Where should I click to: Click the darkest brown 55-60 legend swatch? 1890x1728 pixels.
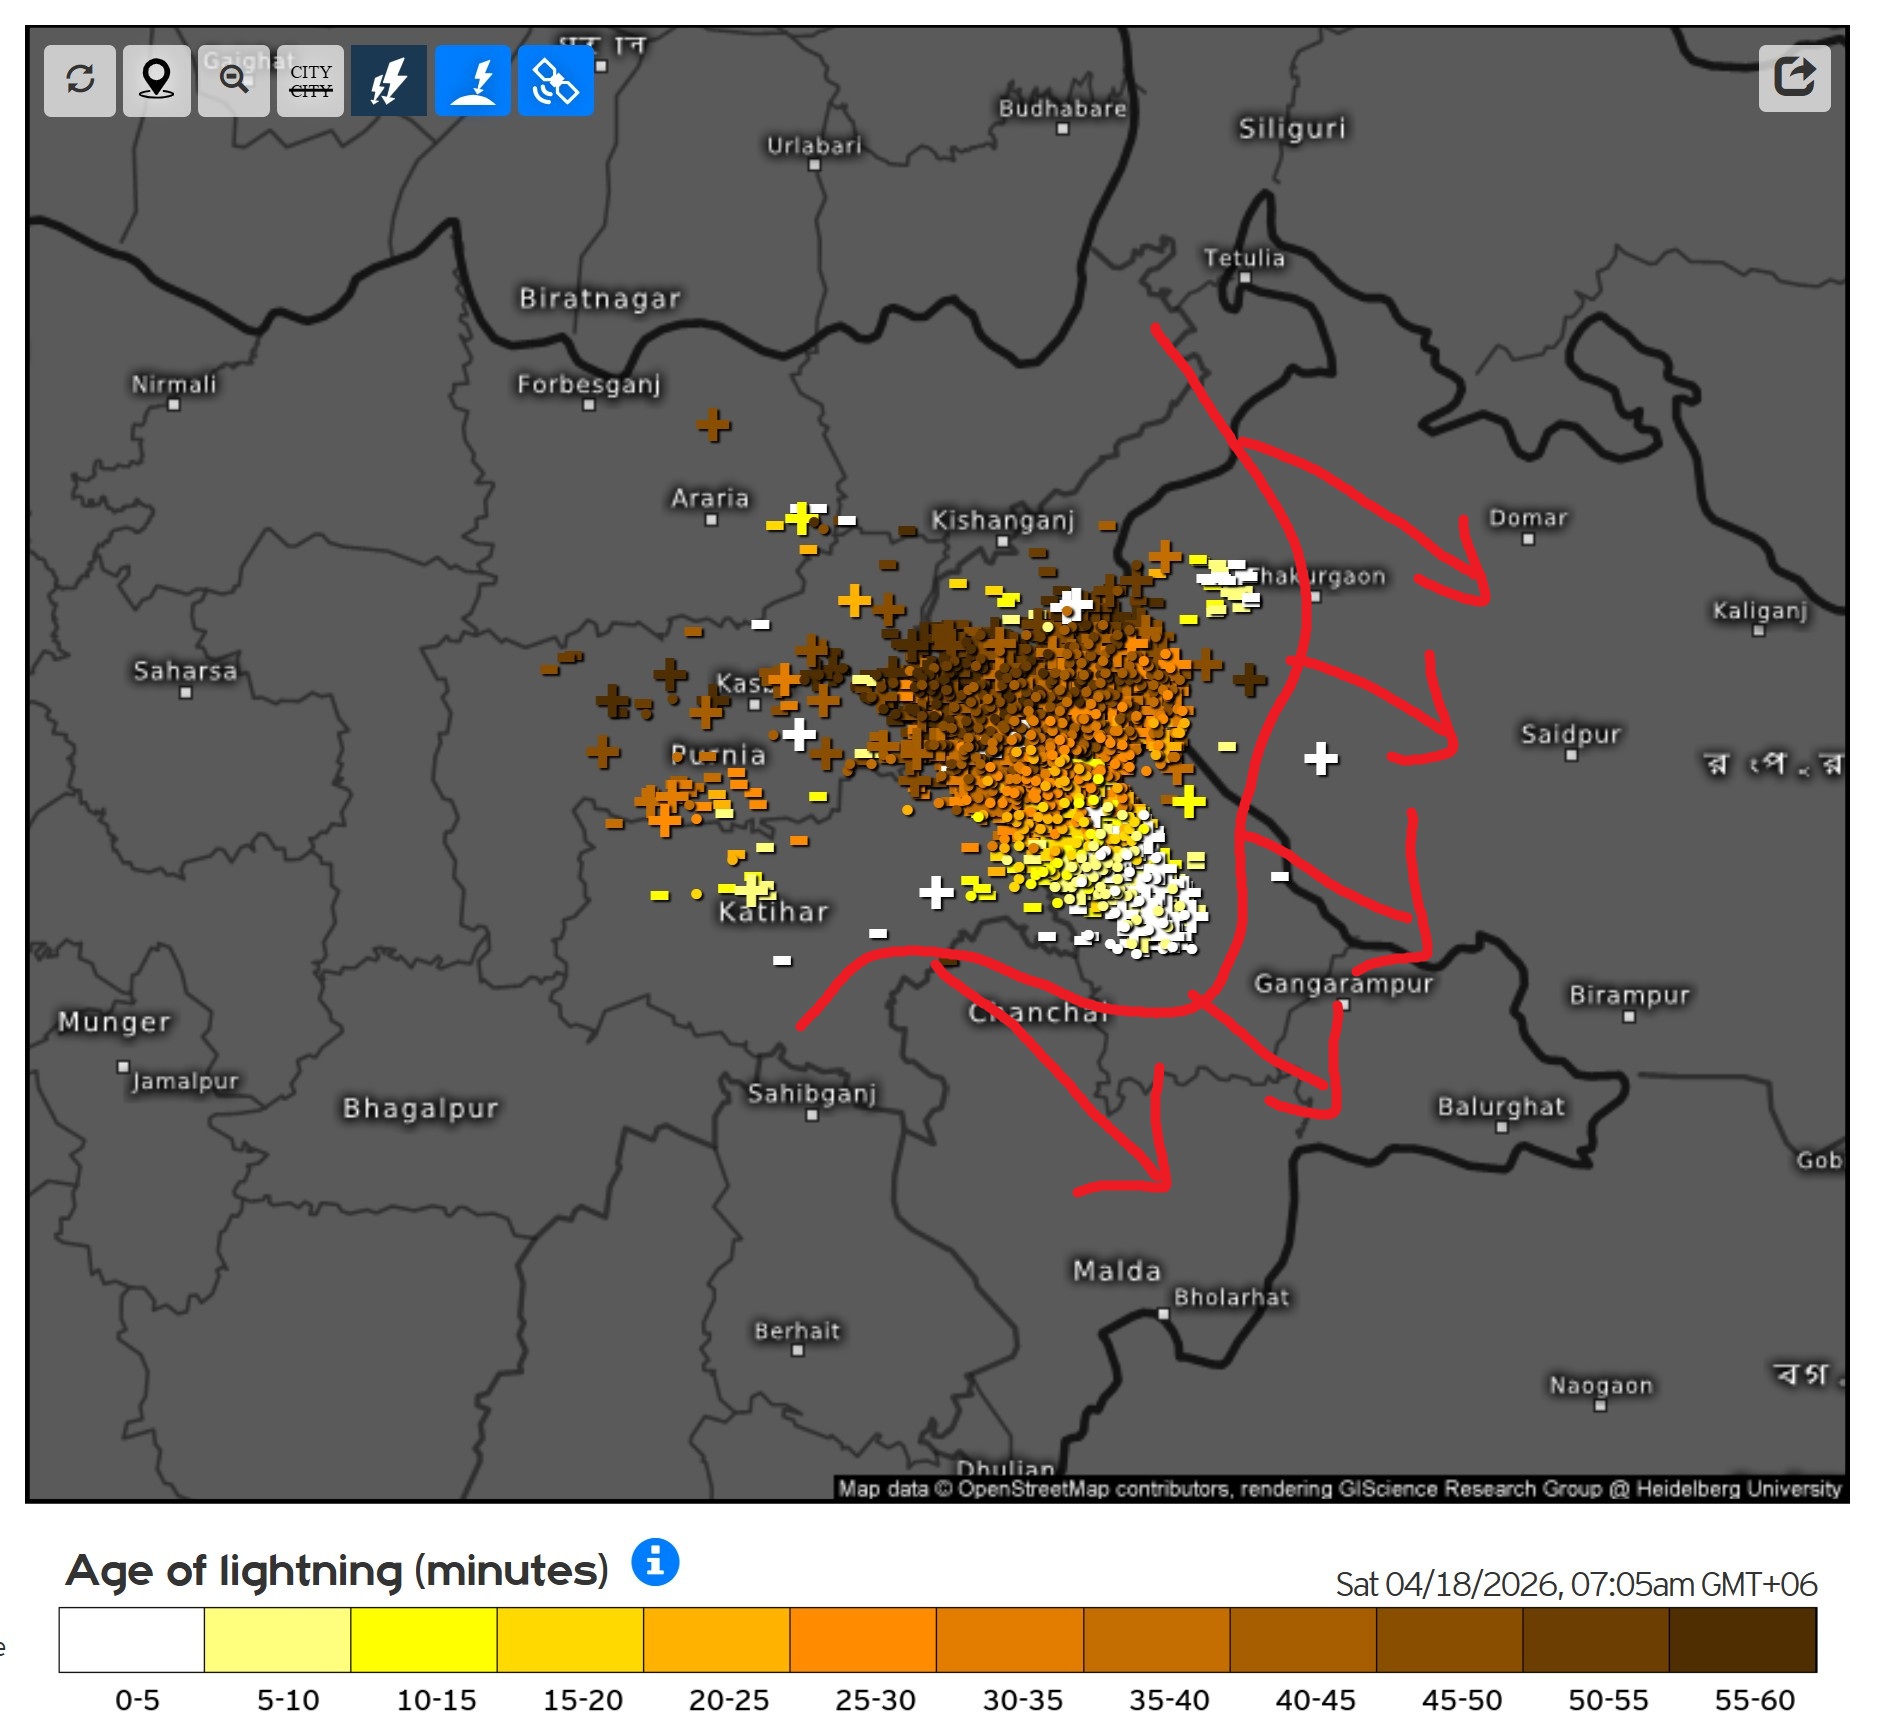1743,1640
